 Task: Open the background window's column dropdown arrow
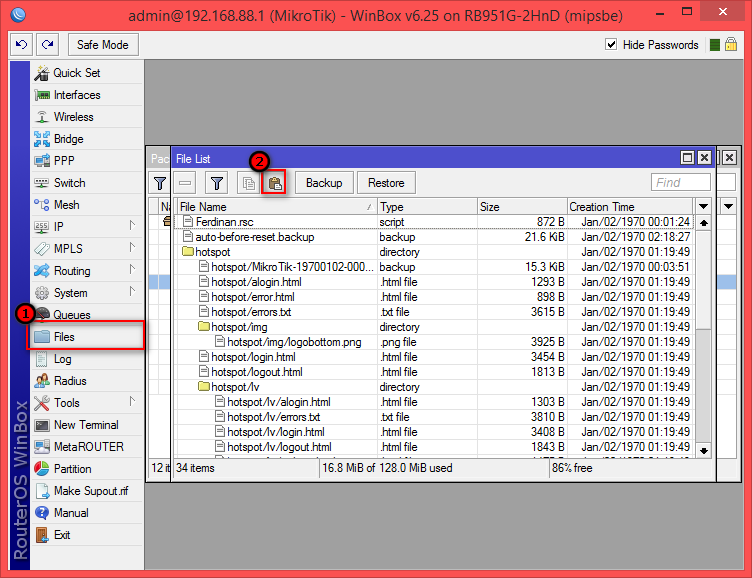[x=728, y=207]
